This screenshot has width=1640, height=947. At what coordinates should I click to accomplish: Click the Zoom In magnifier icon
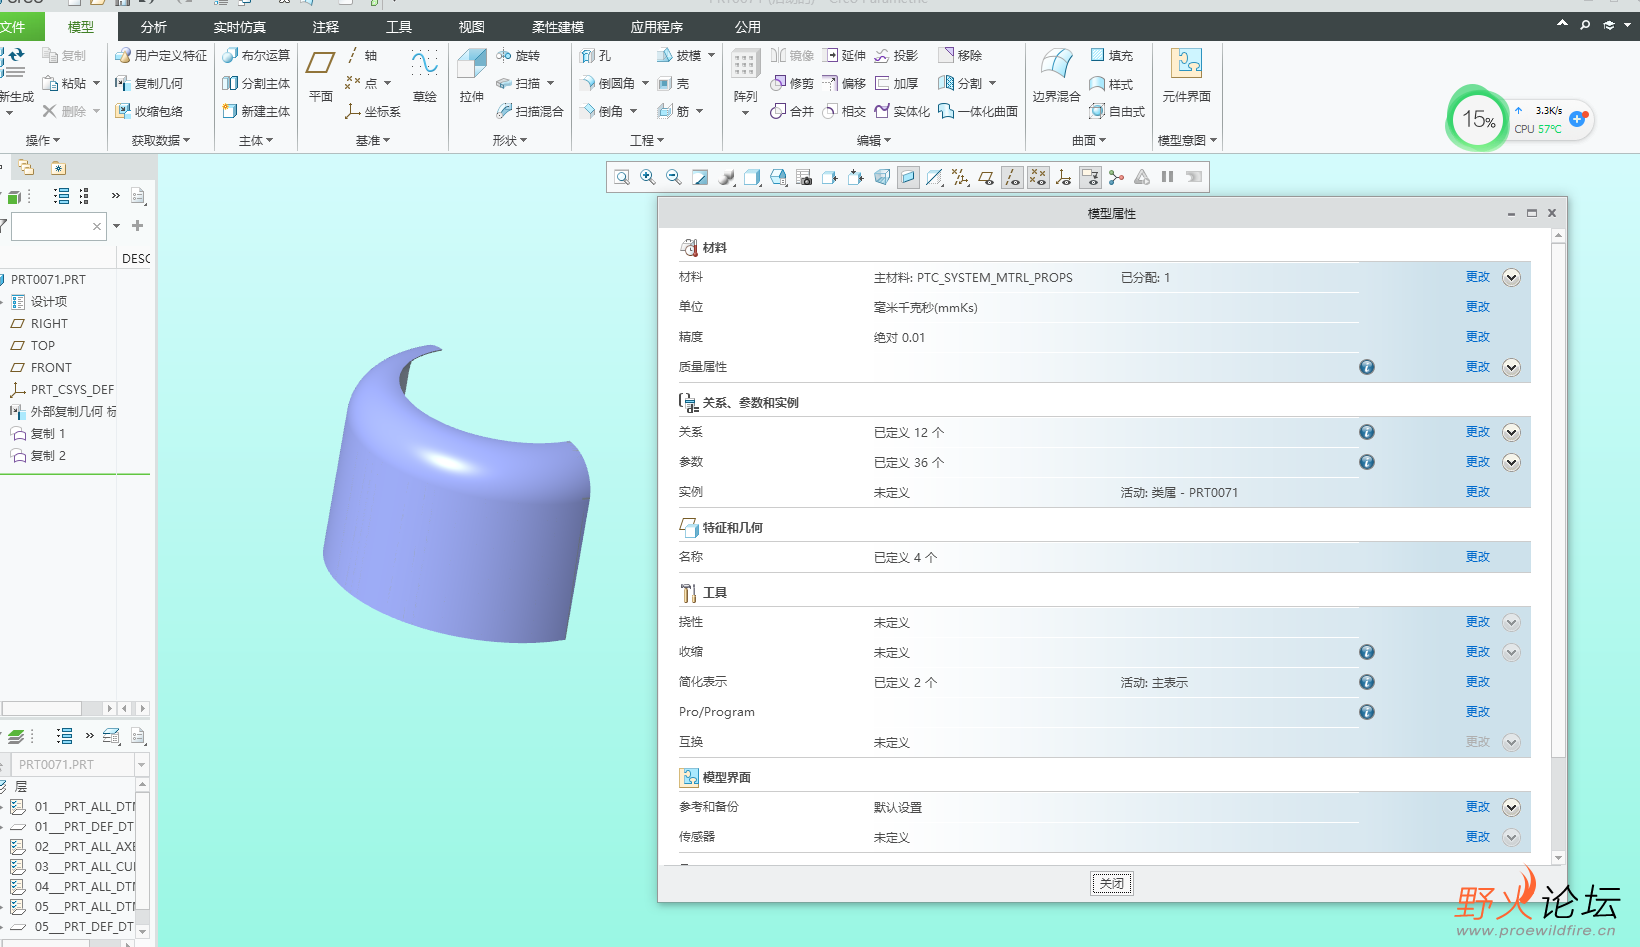coord(648,177)
